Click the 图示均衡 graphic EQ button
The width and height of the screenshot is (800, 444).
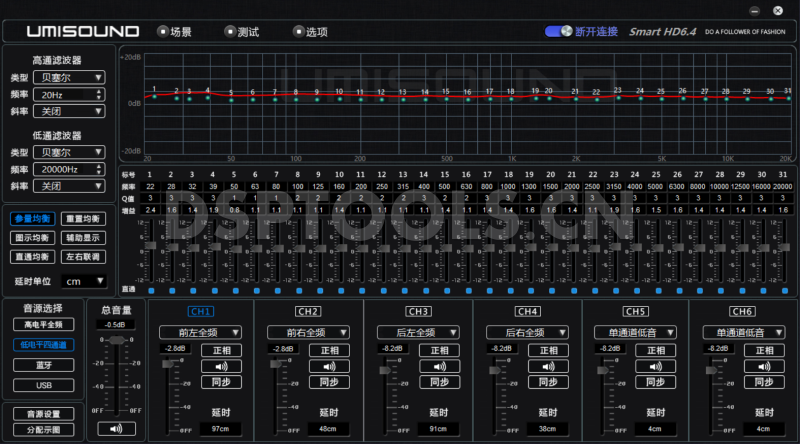coord(32,238)
